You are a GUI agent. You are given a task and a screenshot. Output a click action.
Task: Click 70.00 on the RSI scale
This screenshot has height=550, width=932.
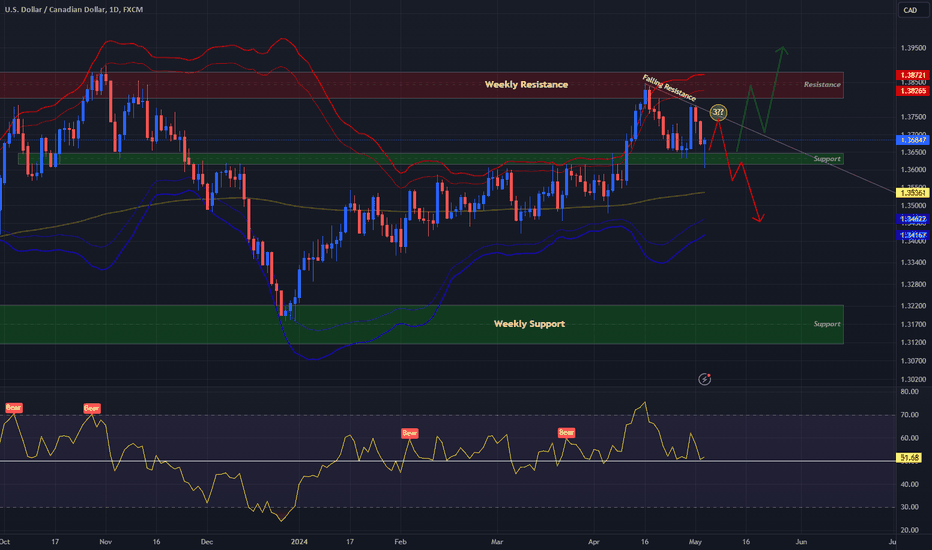pos(909,415)
